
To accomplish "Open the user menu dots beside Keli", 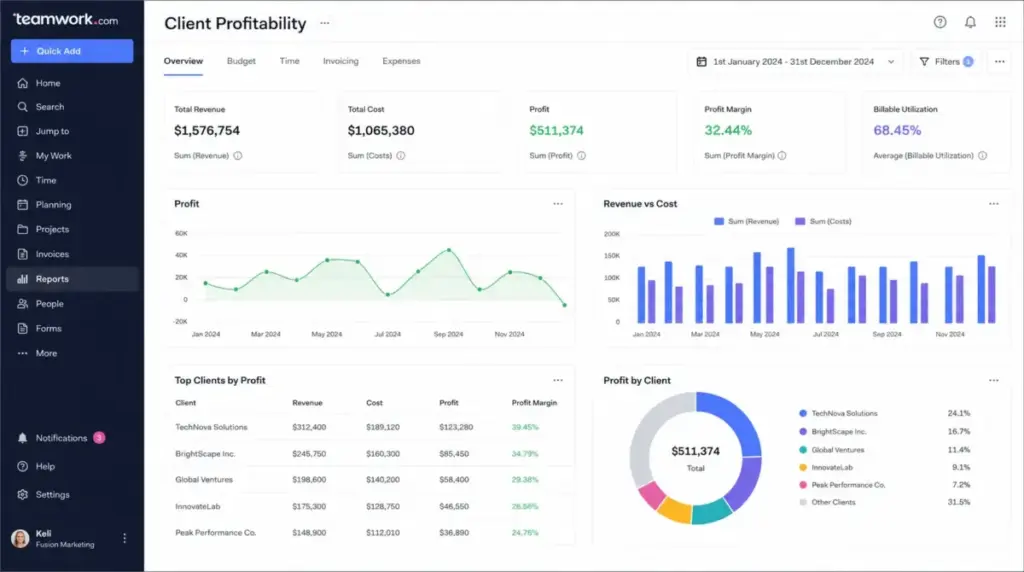I will (124, 538).
